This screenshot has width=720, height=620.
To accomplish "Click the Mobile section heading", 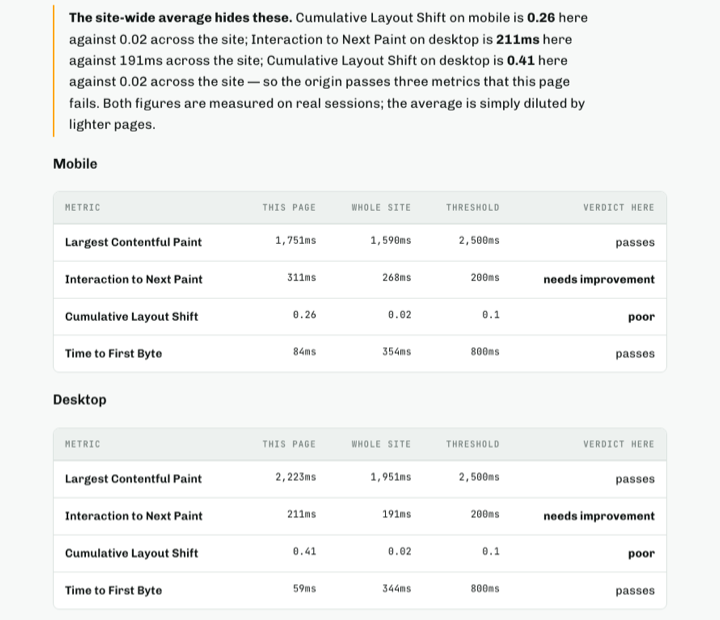I will click(x=75, y=164).
